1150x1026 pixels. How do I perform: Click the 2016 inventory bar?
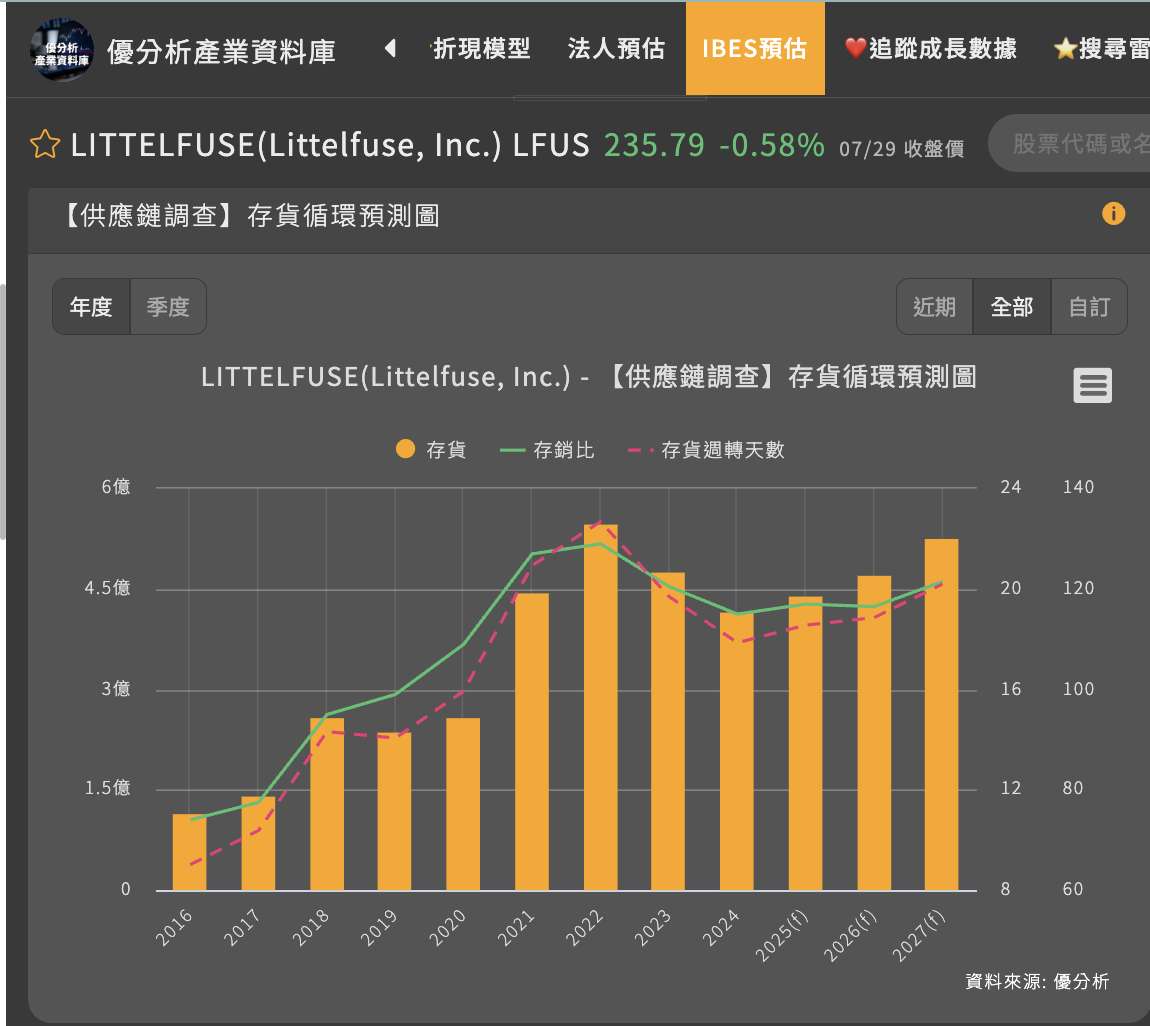(x=189, y=852)
